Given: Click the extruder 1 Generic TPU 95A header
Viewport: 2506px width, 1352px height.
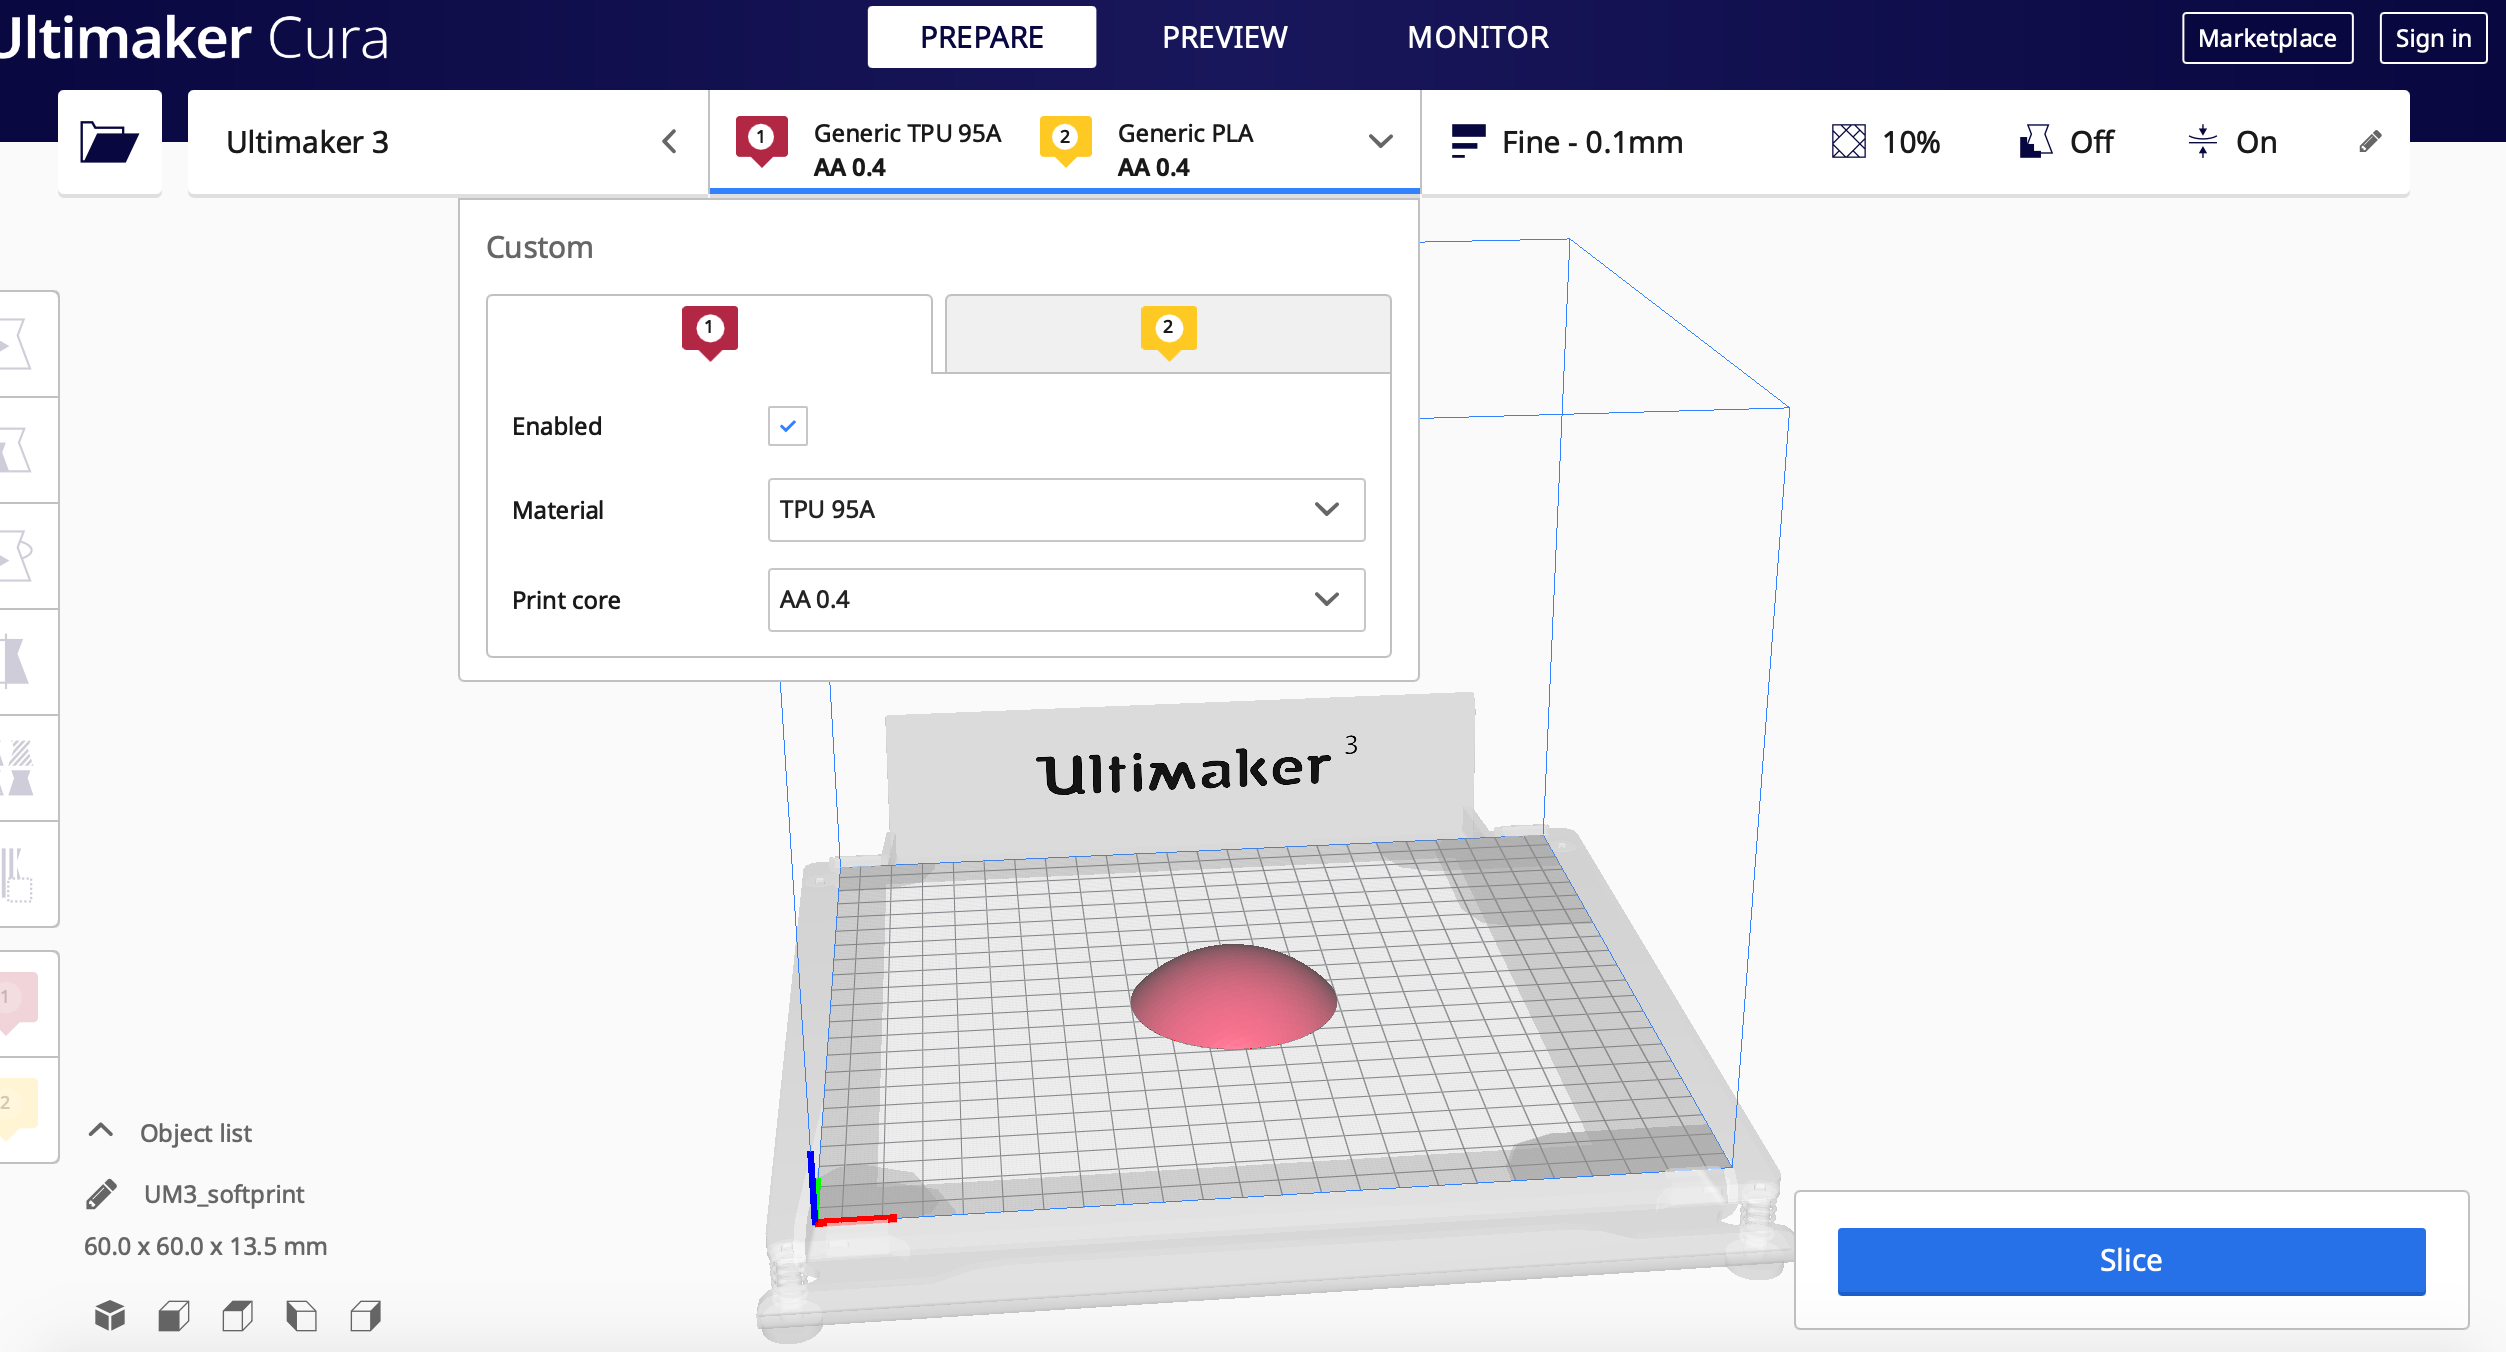Looking at the screenshot, I should pos(868,149).
